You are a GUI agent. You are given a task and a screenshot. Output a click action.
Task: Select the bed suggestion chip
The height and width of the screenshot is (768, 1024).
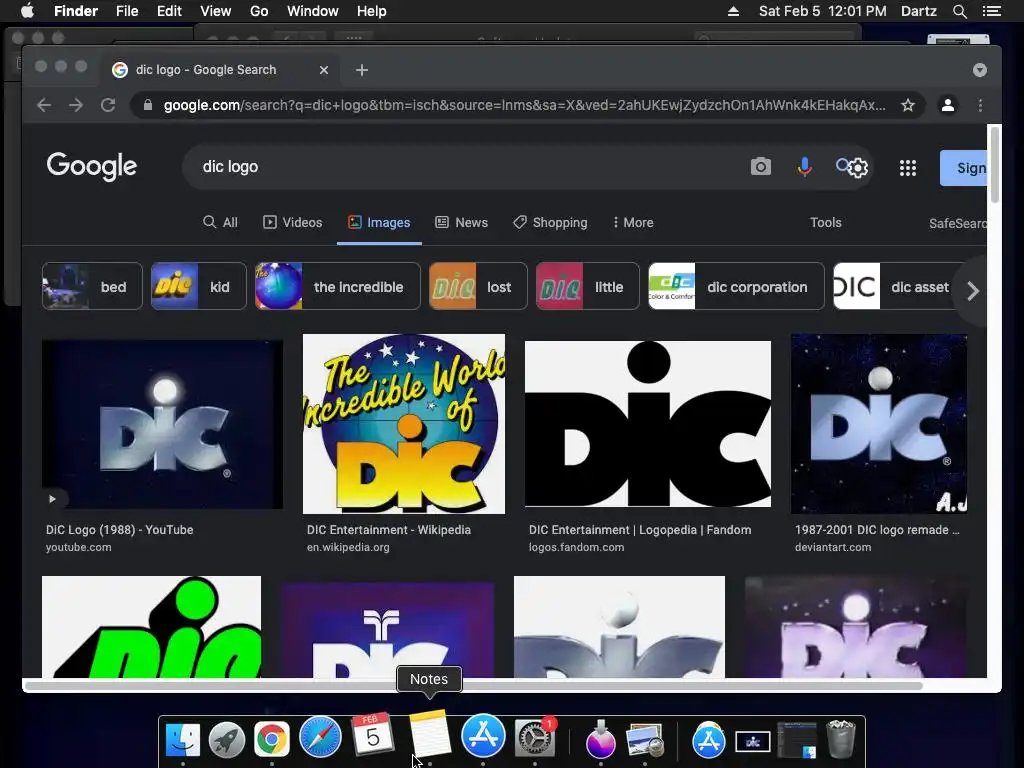(92, 286)
